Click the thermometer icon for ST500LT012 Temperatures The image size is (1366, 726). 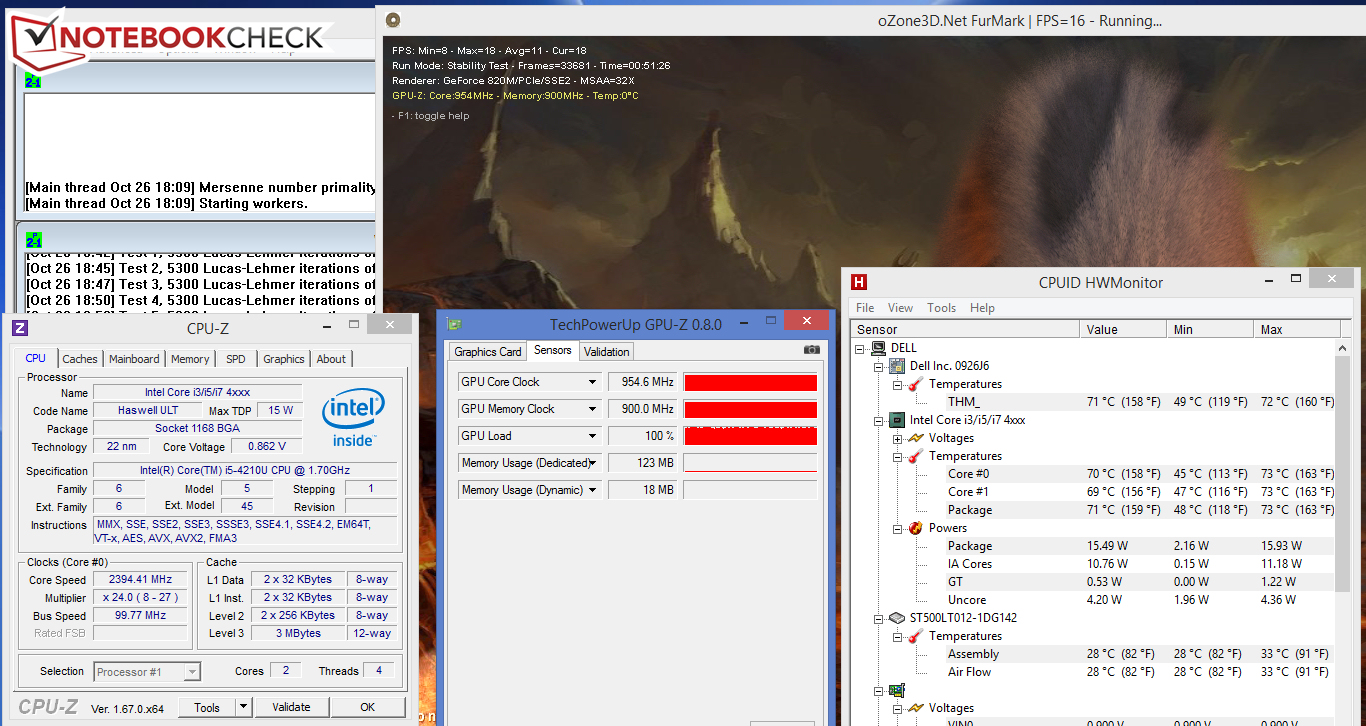(915, 636)
